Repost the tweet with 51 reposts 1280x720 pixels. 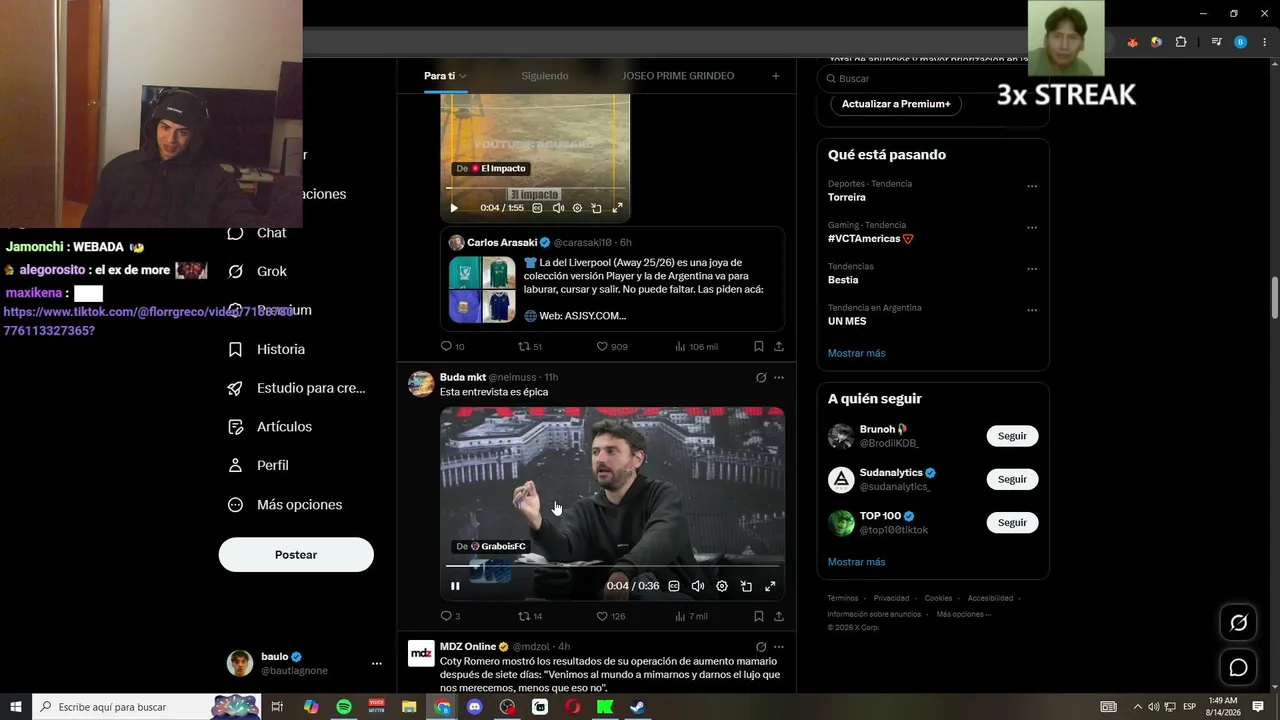524,347
